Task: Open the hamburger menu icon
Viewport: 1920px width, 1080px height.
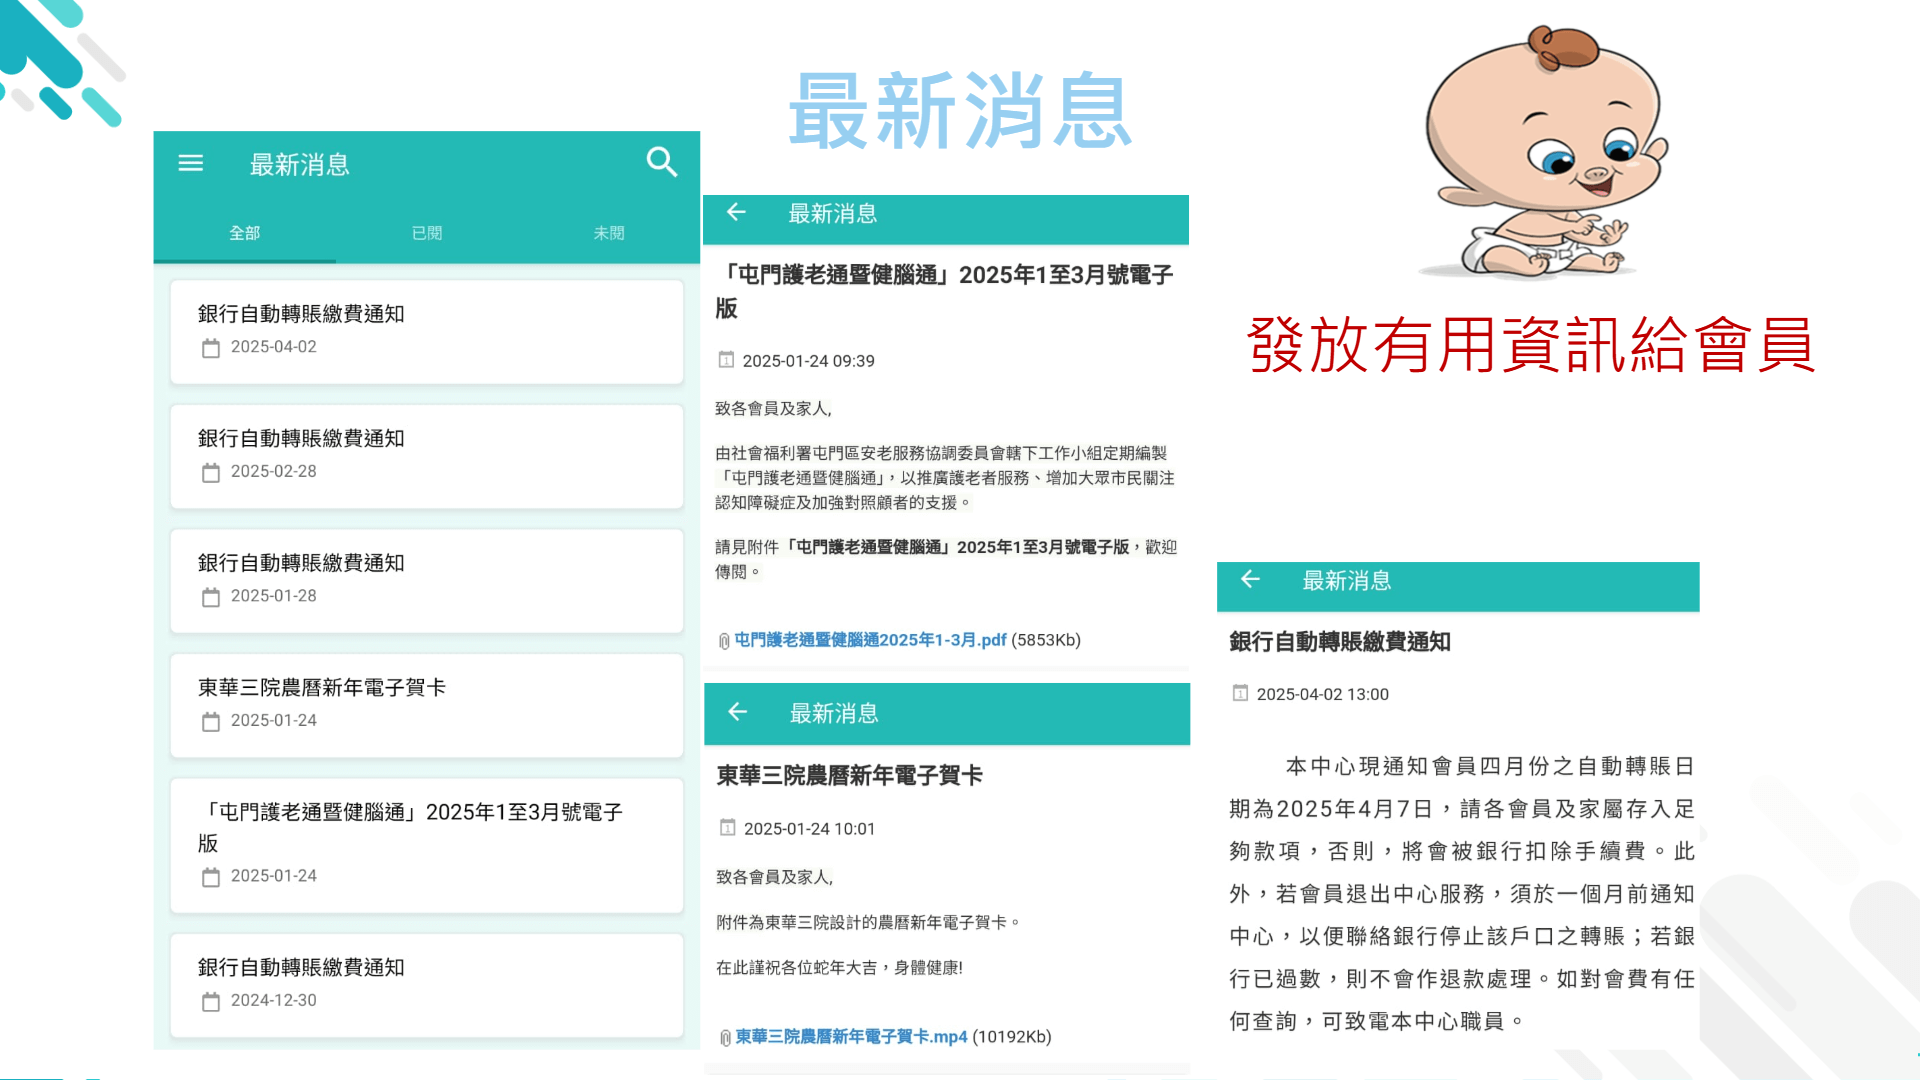Action: (190, 163)
